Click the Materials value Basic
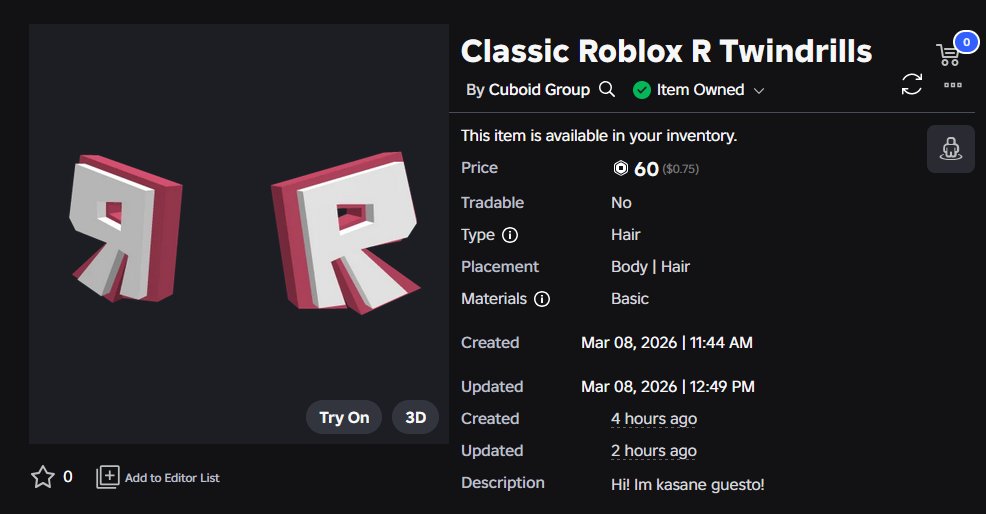Image resolution: width=986 pixels, height=514 pixels. point(629,299)
